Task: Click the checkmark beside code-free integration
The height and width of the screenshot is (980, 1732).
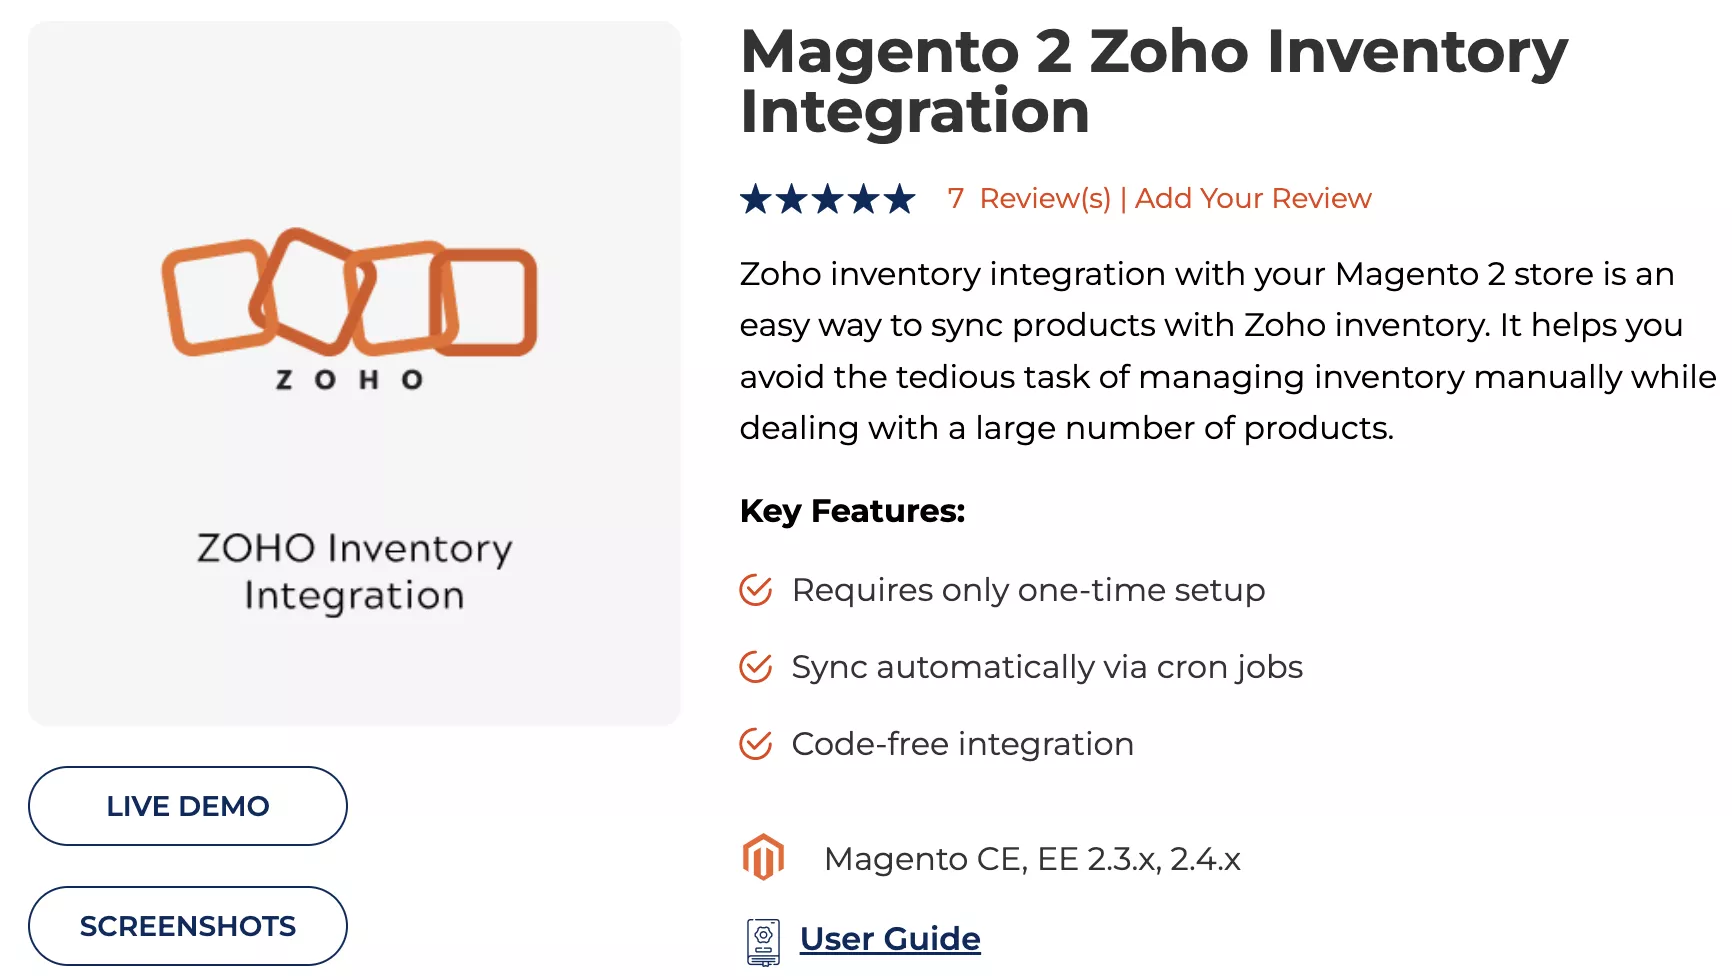Action: (x=755, y=743)
